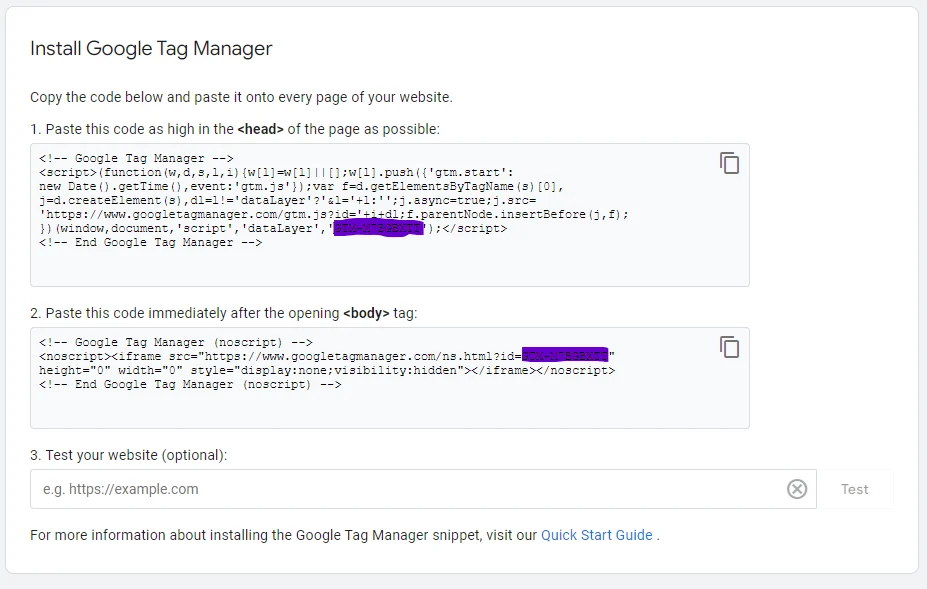Screen dimensions: 927x589
Task: Click inside the noscript code box
Action: click(x=390, y=408)
